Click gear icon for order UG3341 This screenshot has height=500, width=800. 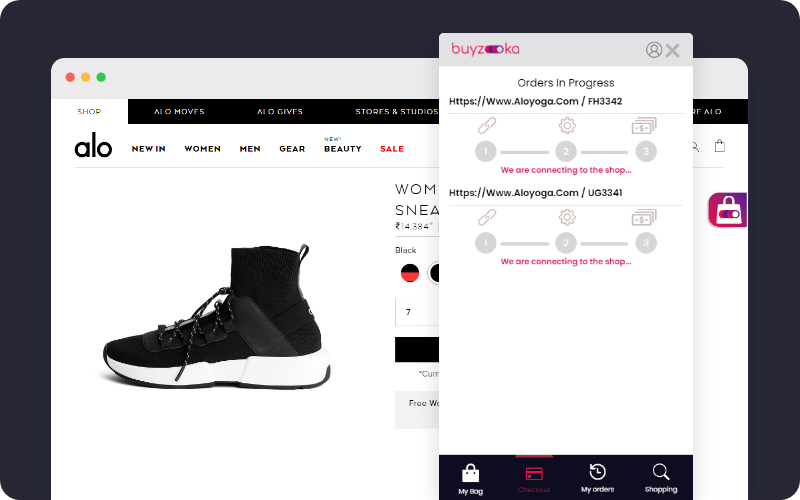point(567,217)
